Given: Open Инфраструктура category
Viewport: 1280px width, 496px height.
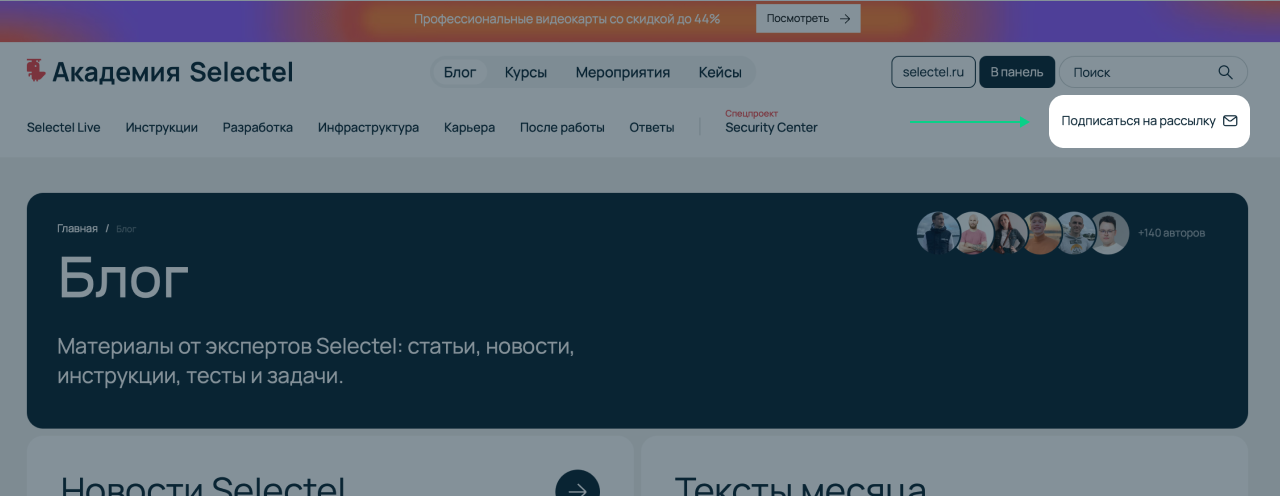Looking at the screenshot, I should point(368,127).
